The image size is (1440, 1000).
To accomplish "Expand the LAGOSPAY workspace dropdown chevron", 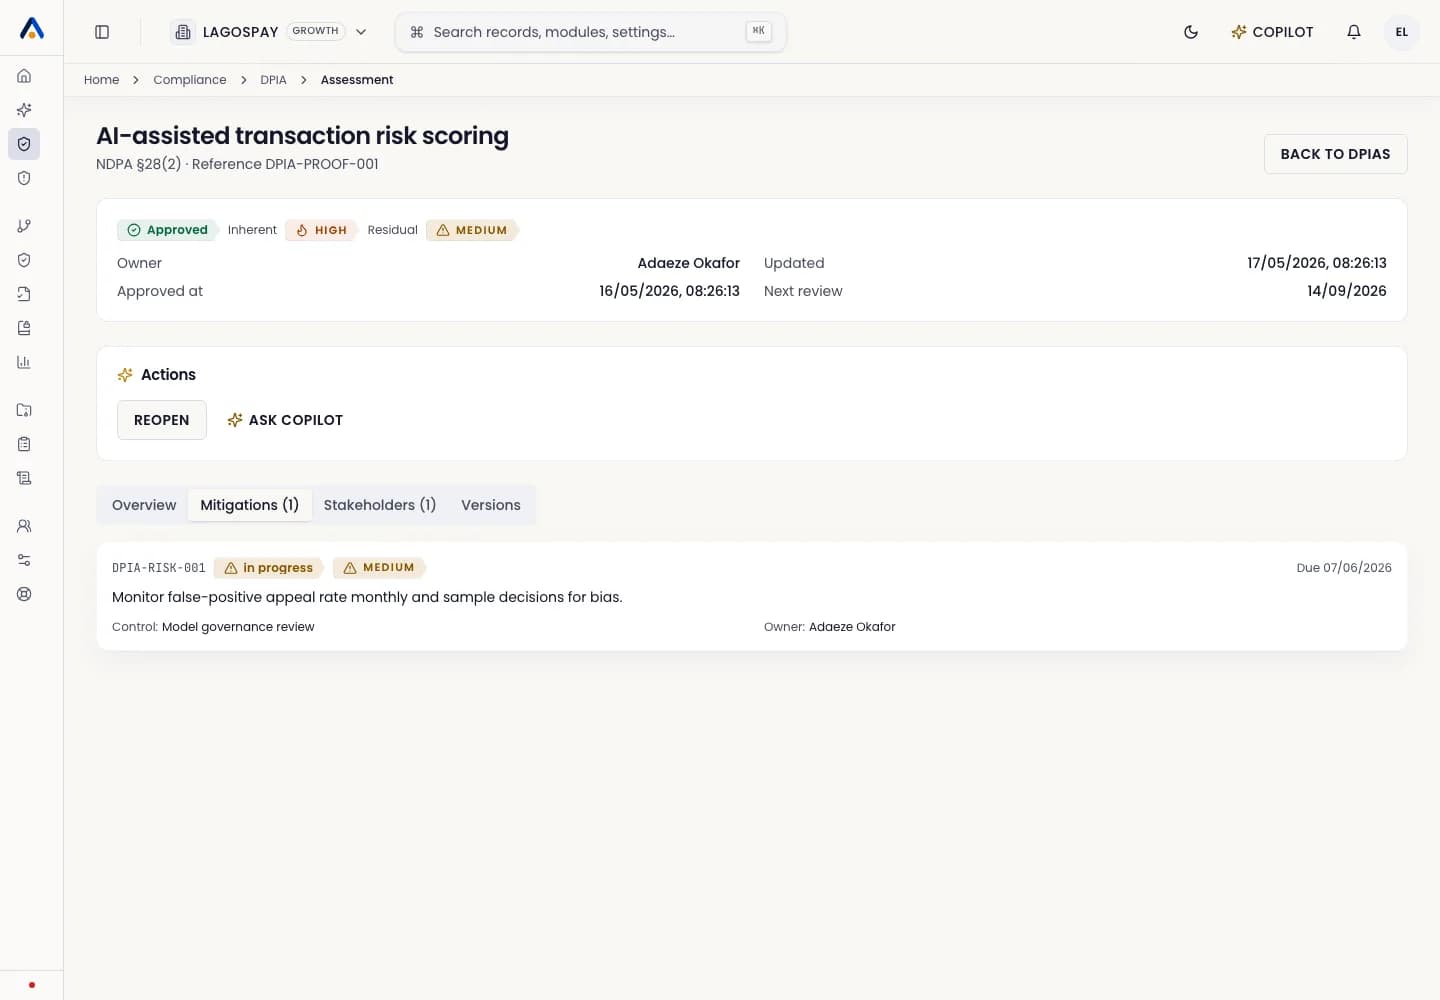I will click(x=361, y=32).
